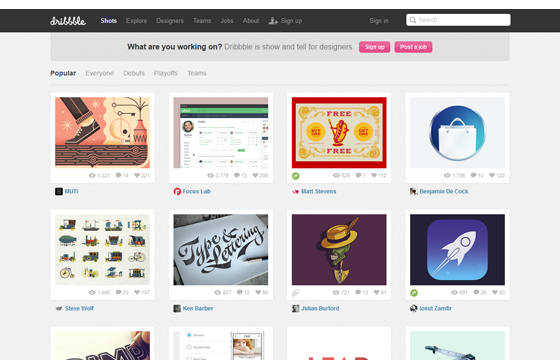Open the FREE hot dog coupon shot thumbnail
The height and width of the screenshot is (360, 560).
pyautogui.click(x=339, y=132)
